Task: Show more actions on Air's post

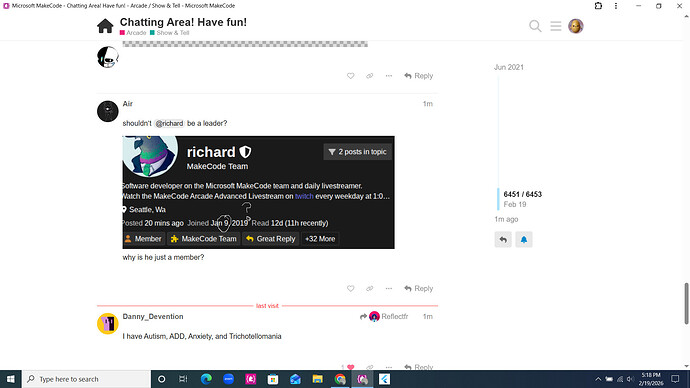Action: point(389,289)
